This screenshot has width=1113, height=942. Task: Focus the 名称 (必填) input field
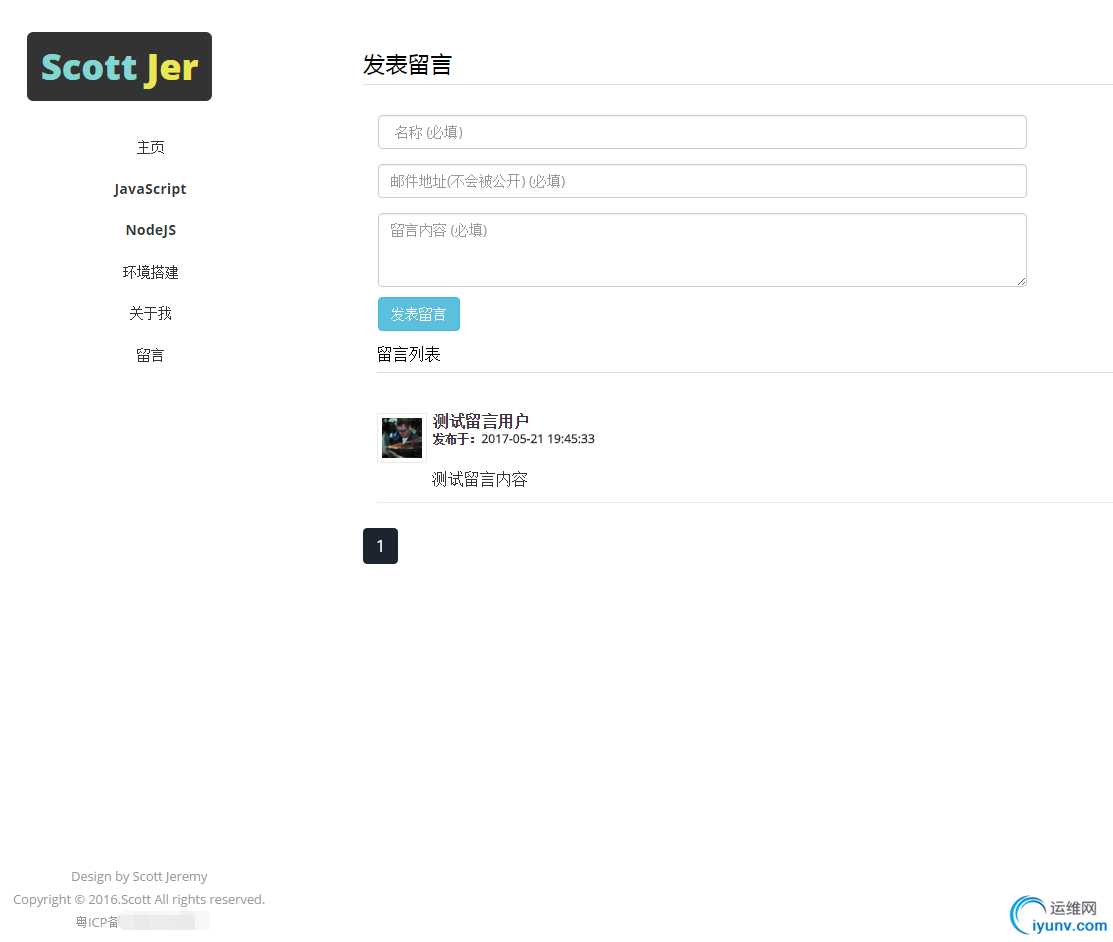click(x=702, y=132)
